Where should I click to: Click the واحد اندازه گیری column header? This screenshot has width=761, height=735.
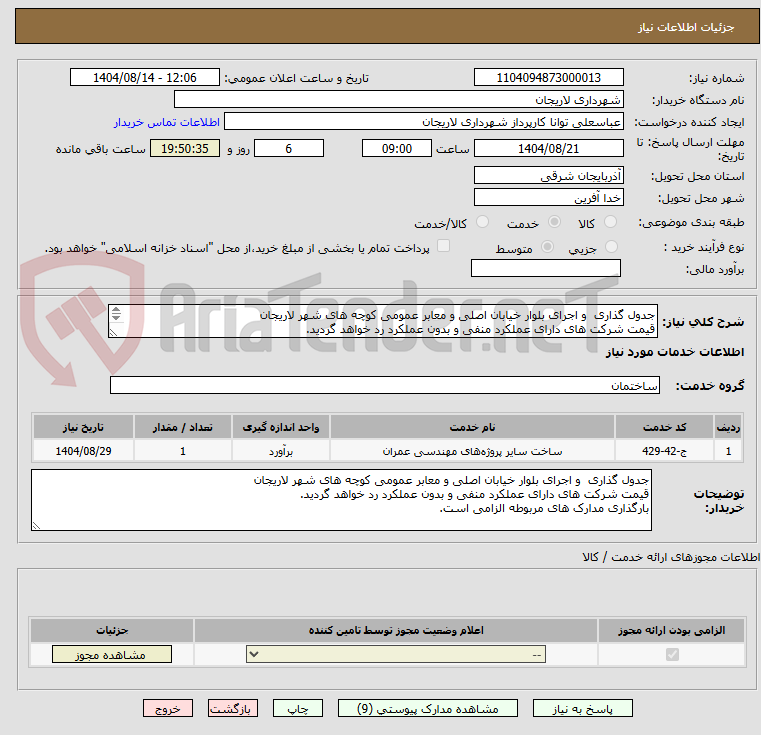click(x=281, y=427)
